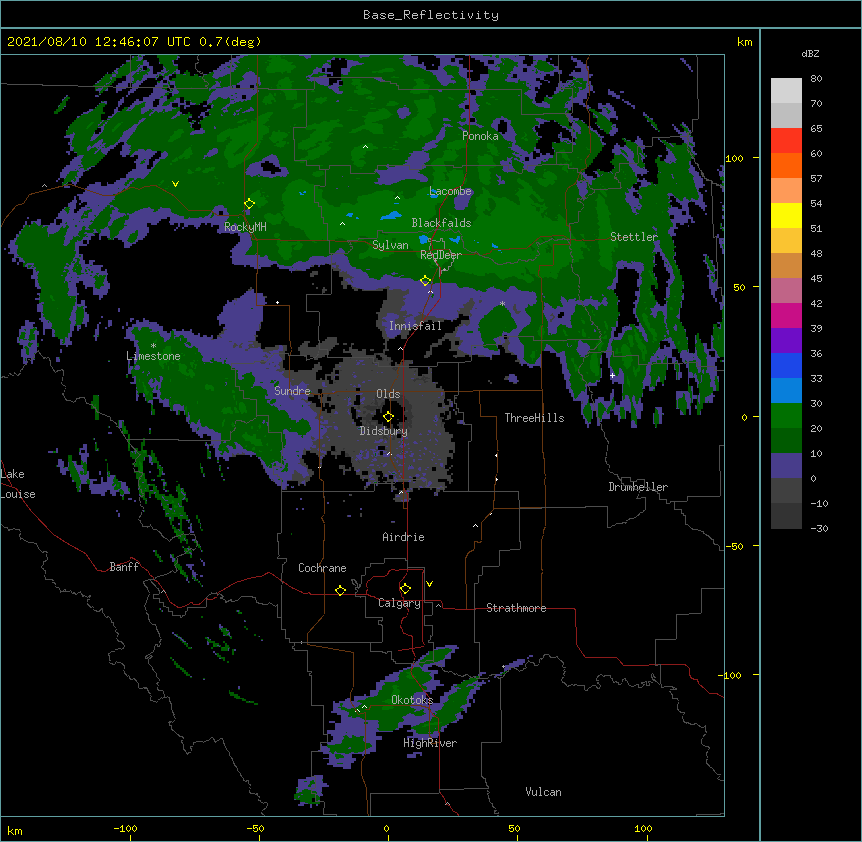The image size is (862, 842).
Task: Pick the dark green 10-20 dBZ legend swatch
Action: coord(786,441)
